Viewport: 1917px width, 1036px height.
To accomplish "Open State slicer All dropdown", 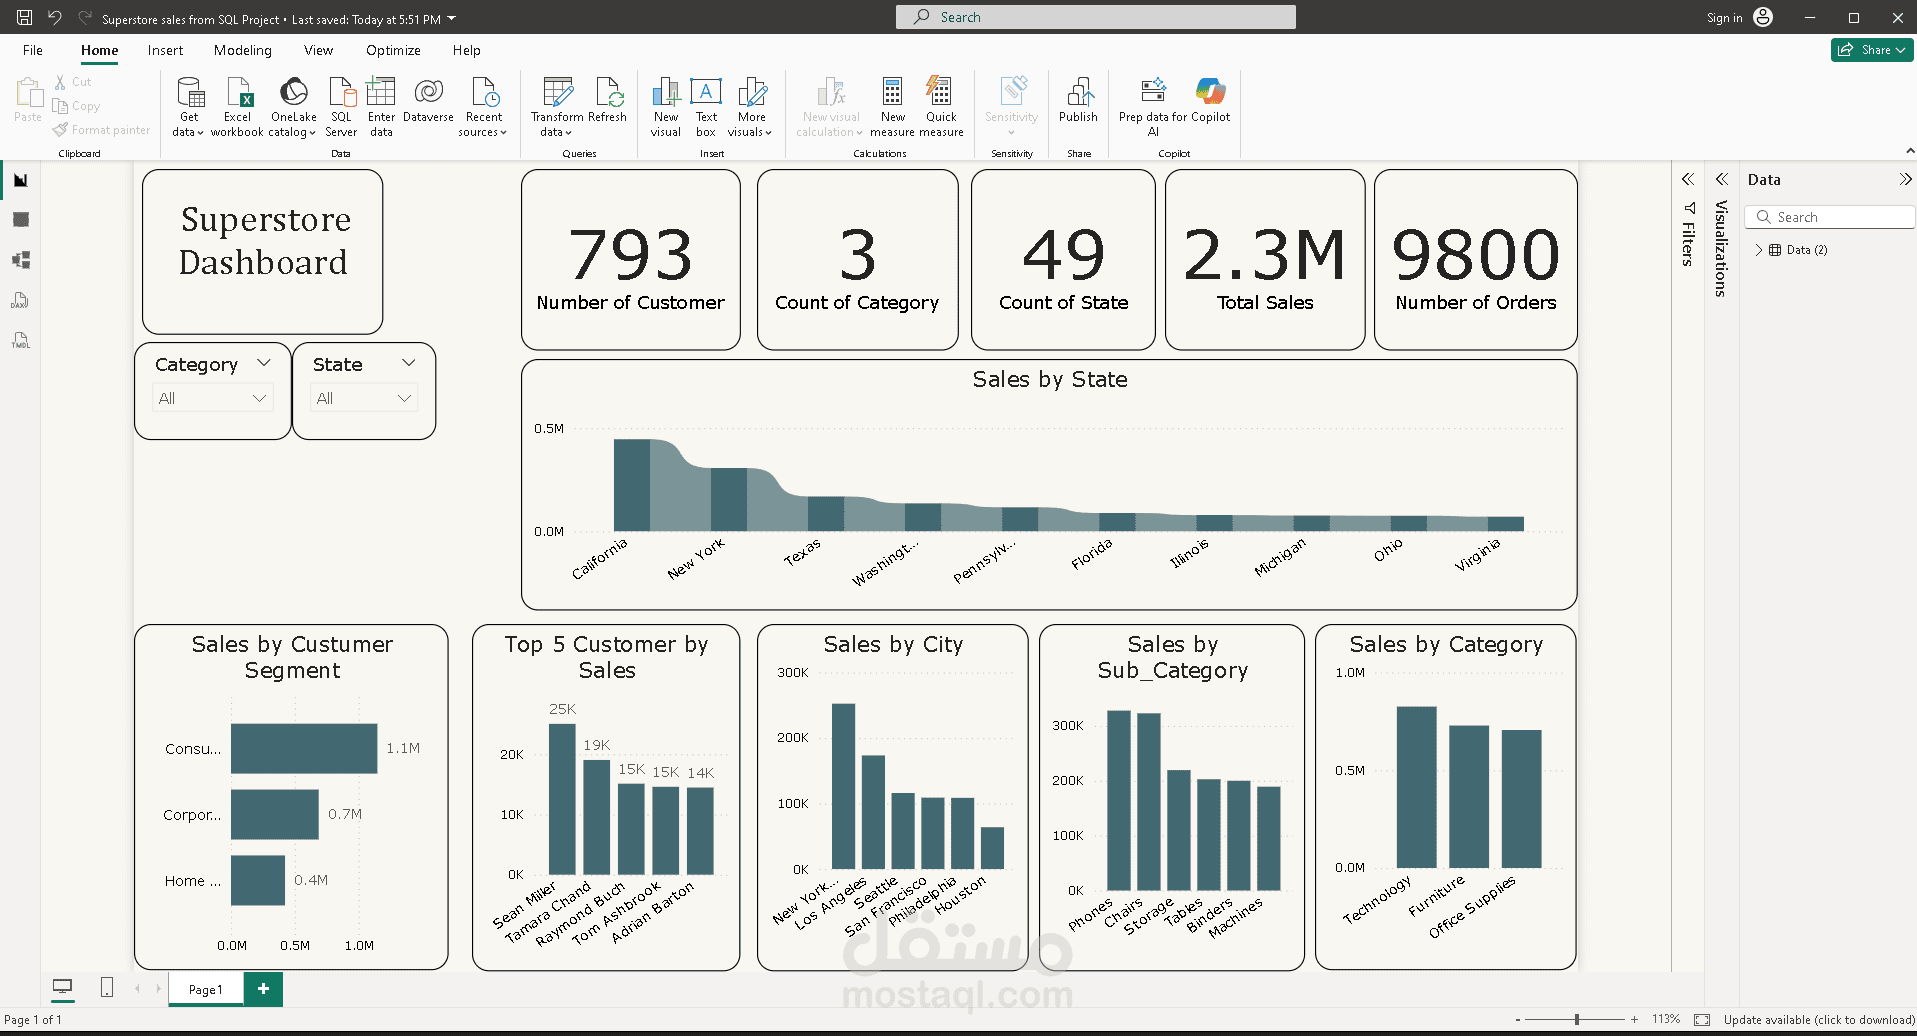I will [x=364, y=398].
